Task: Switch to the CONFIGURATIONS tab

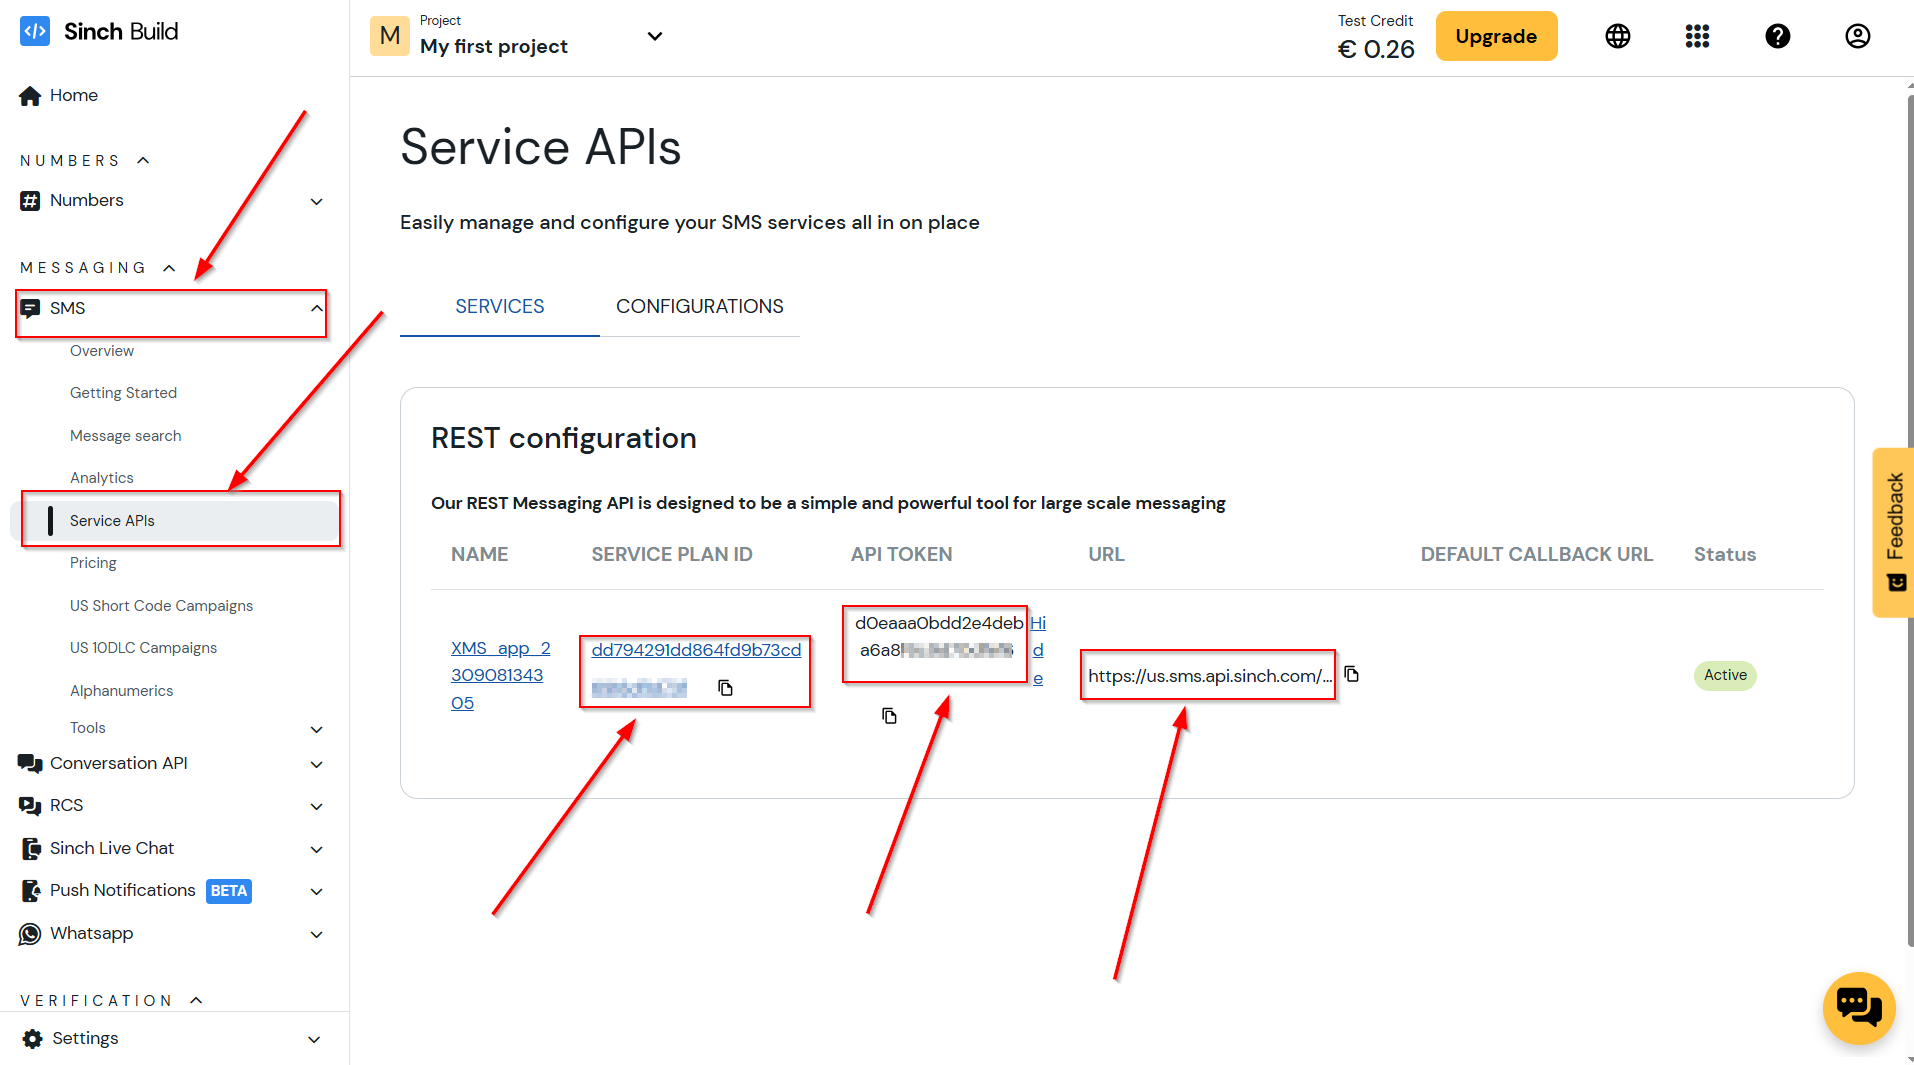Action: pos(700,307)
